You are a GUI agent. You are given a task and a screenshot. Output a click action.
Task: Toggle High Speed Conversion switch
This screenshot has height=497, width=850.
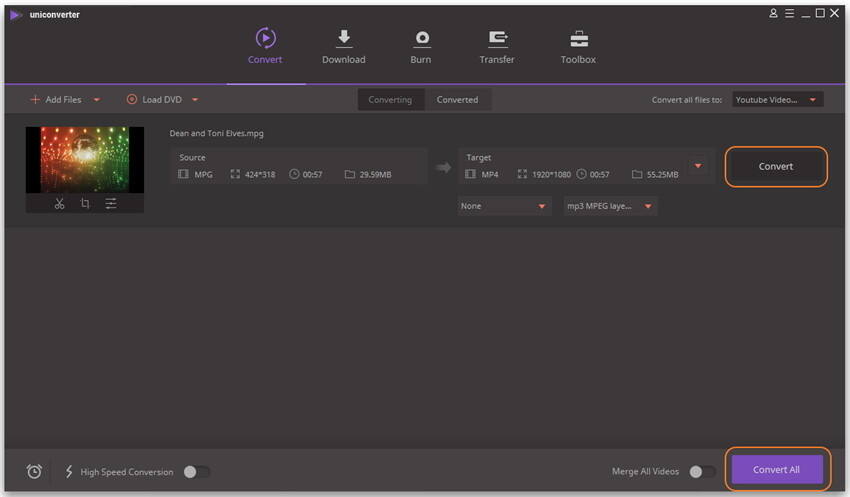pyautogui.click(x=196, y=472)
